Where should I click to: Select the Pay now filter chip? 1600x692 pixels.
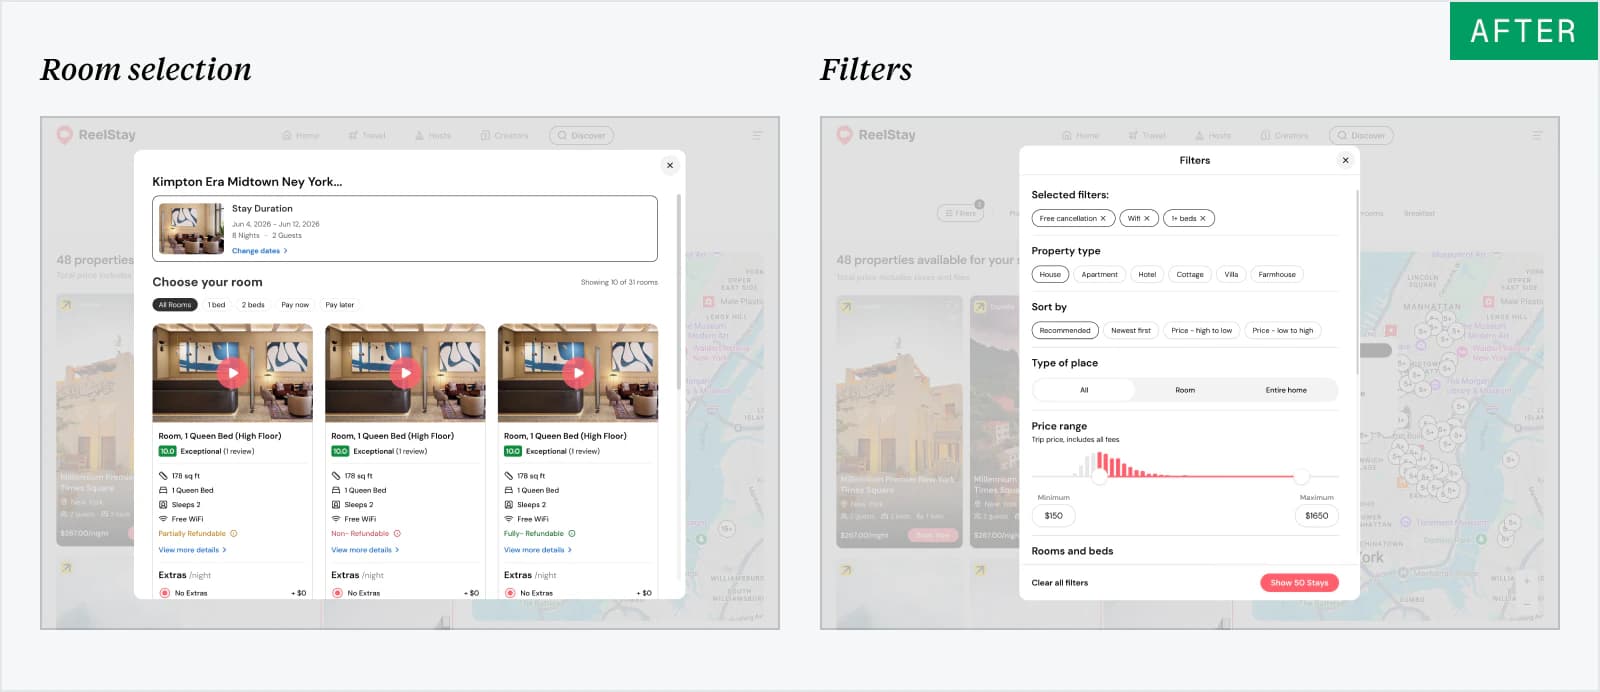coord(295,305)
